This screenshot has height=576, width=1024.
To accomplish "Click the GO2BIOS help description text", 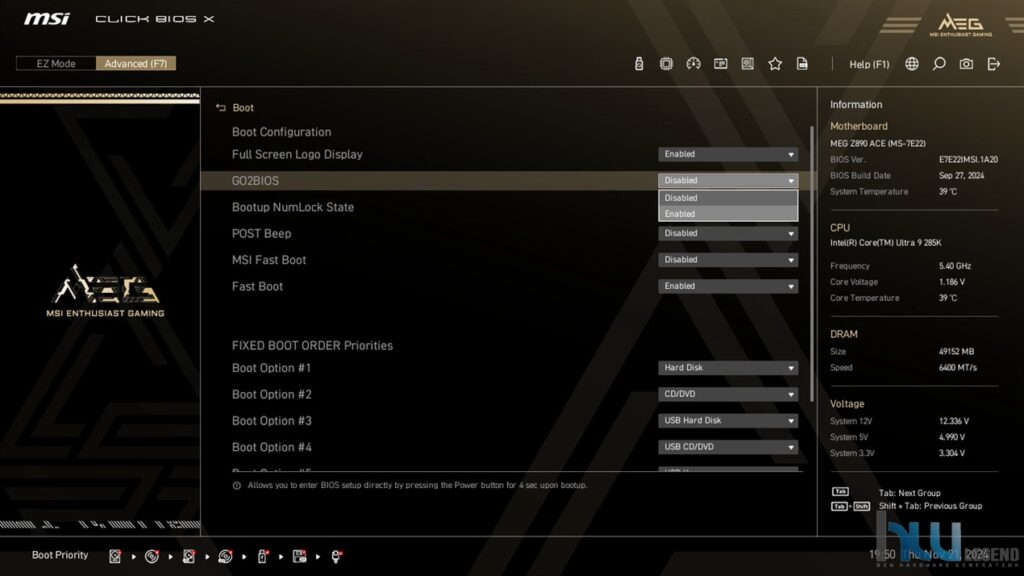I will [x=417, y=485].
